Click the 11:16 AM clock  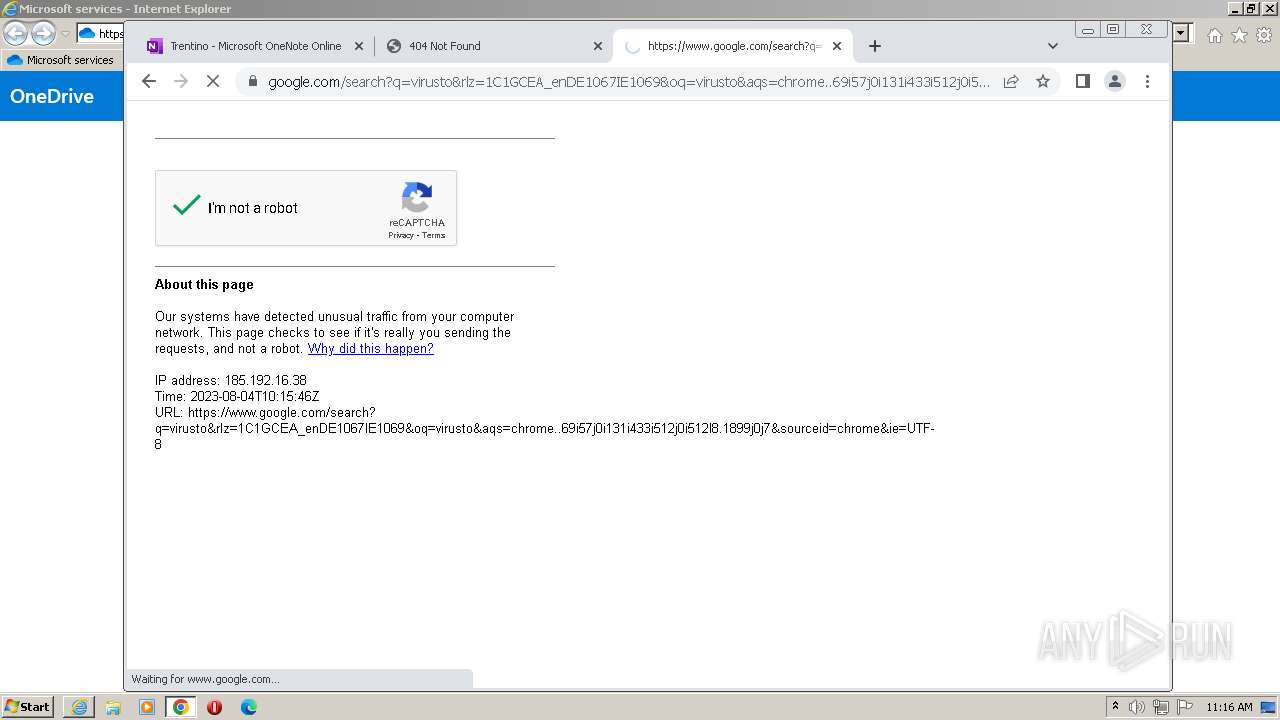1229,707
